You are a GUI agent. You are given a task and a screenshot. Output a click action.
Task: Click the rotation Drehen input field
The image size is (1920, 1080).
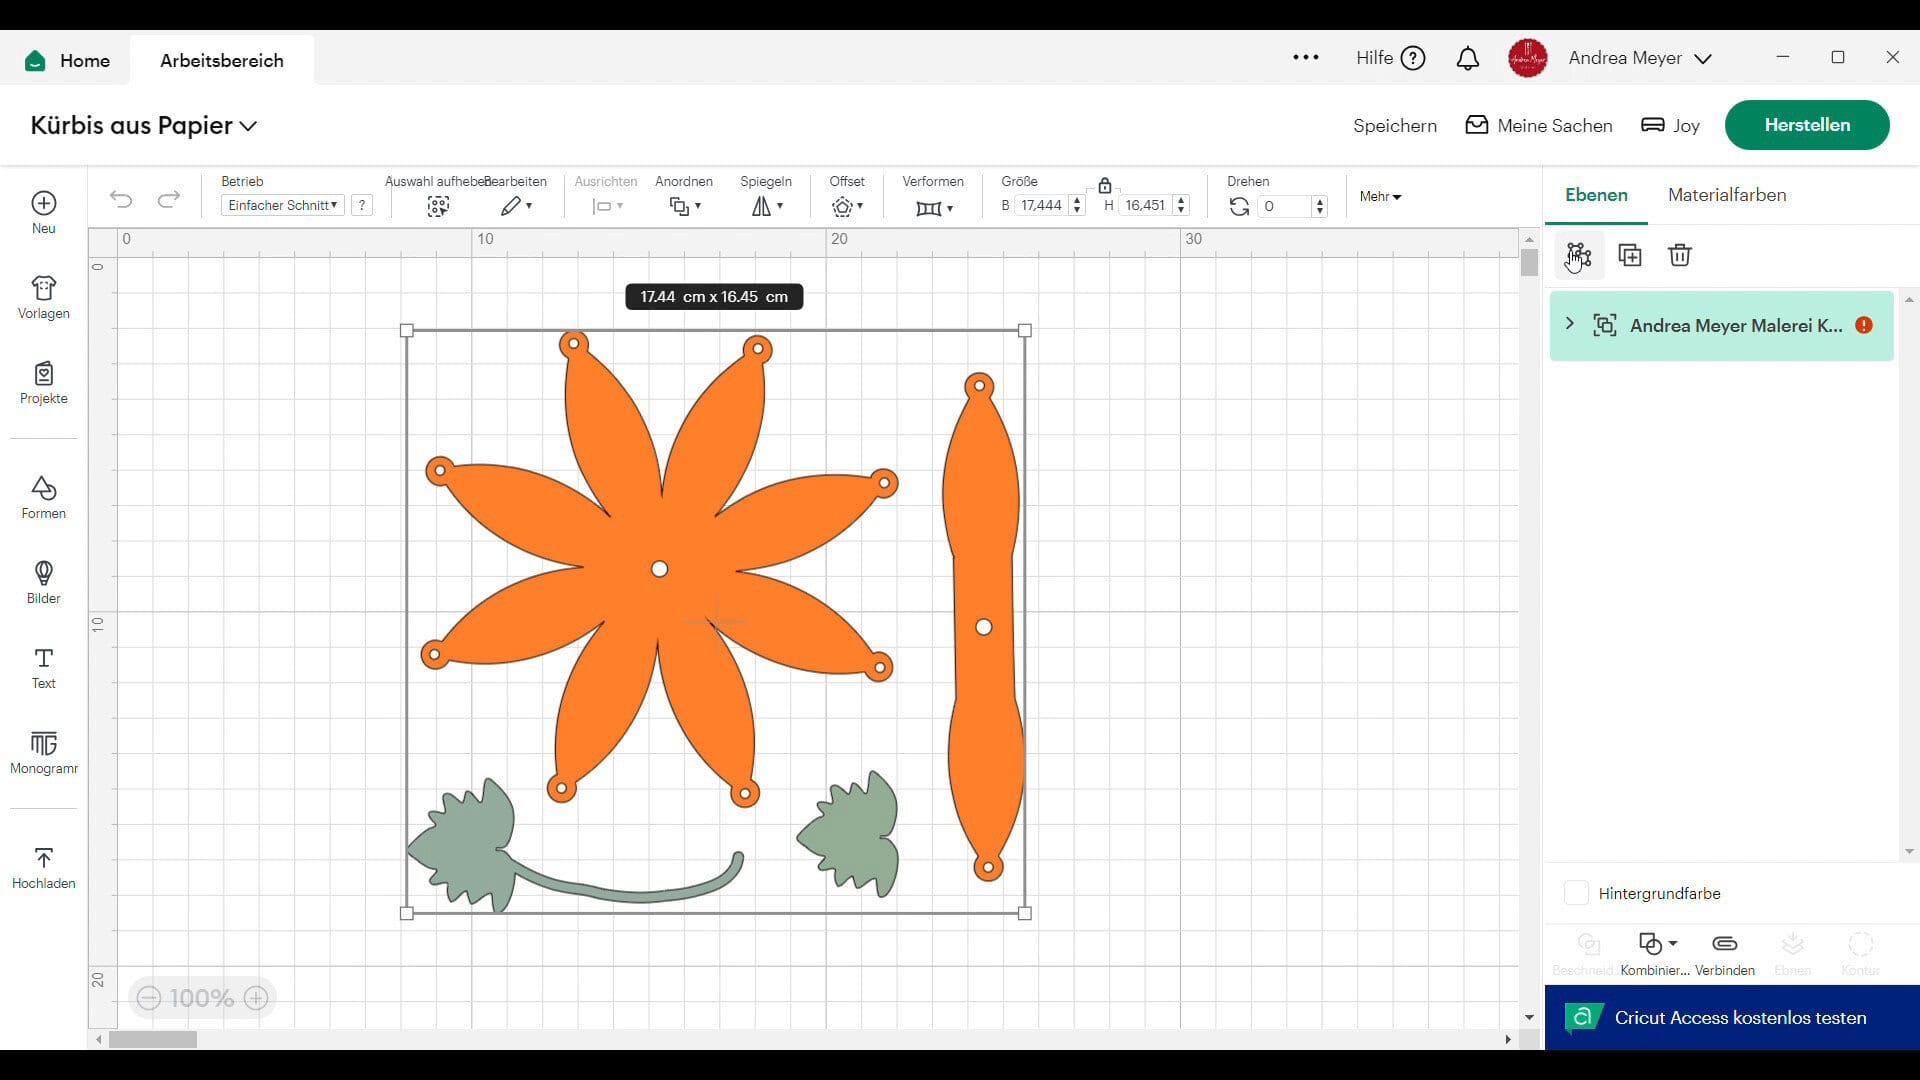(1284, 206)
